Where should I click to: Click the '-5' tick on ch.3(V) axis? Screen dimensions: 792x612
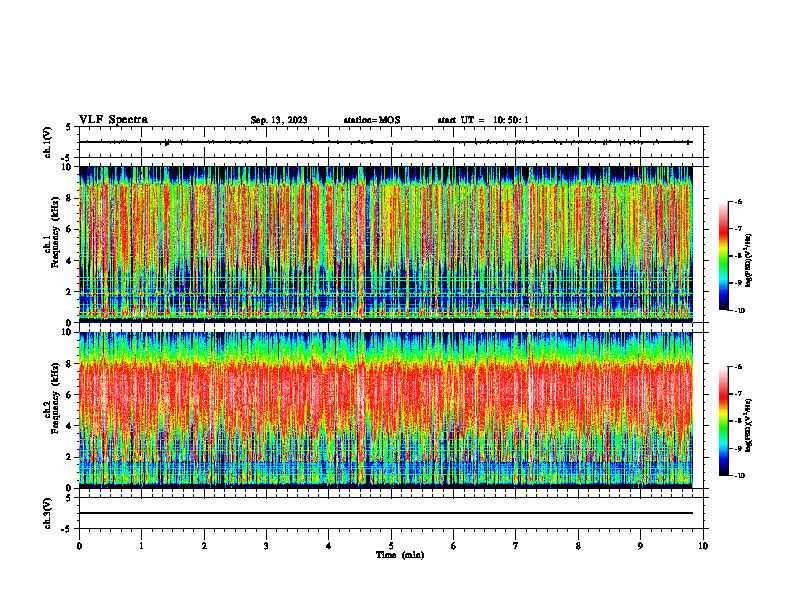(68, 529)
